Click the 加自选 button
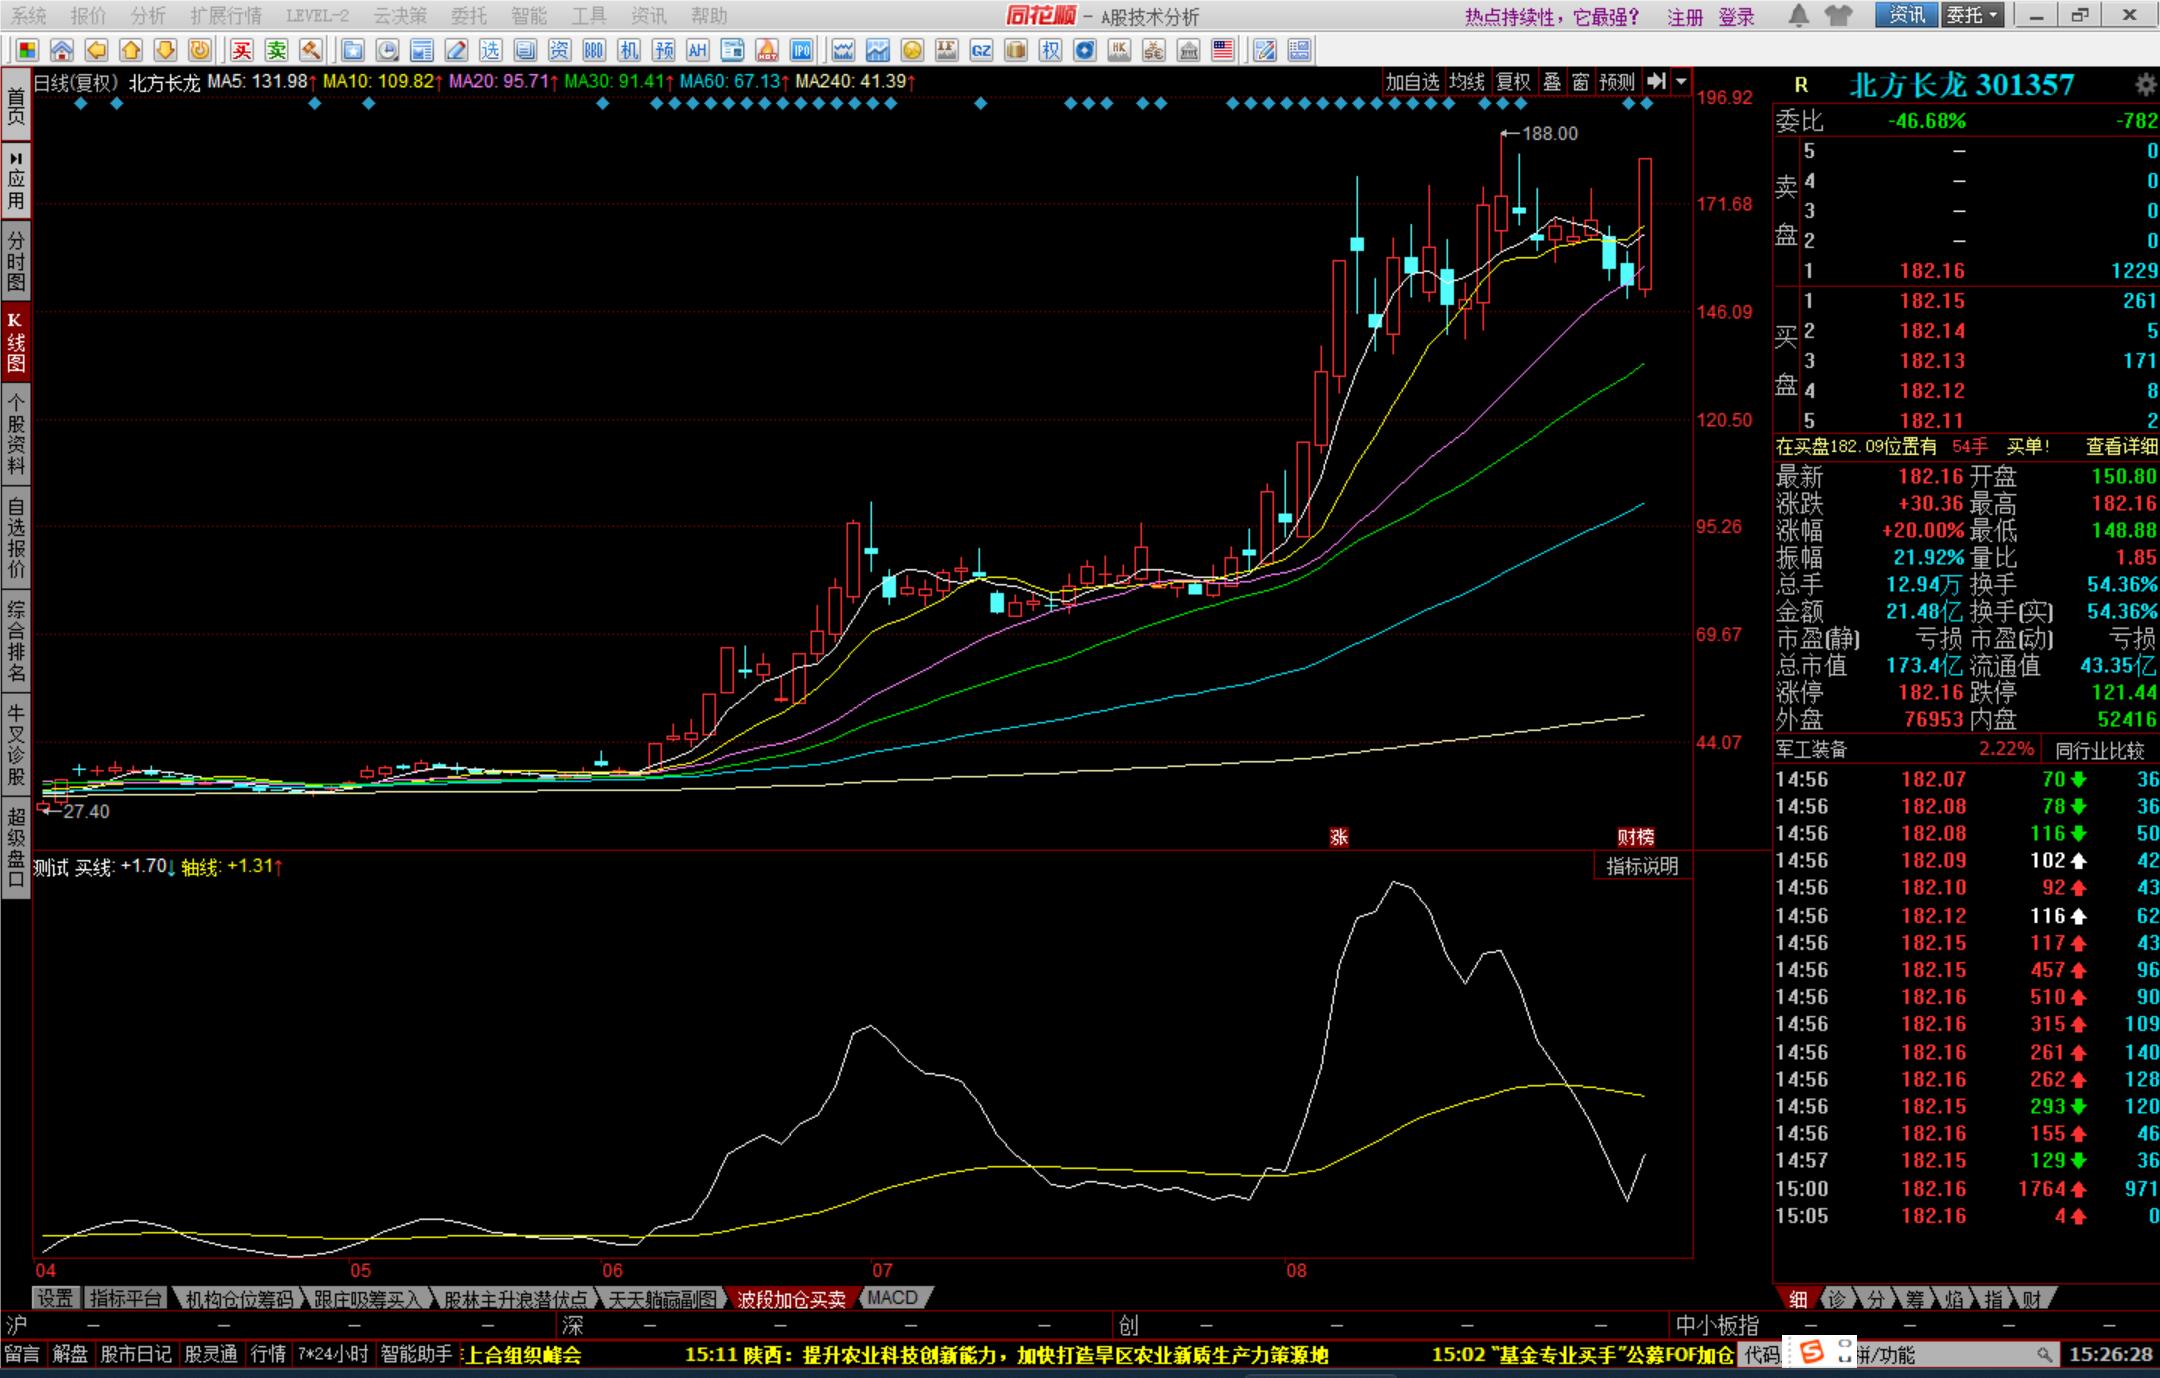 point(1412,82)
